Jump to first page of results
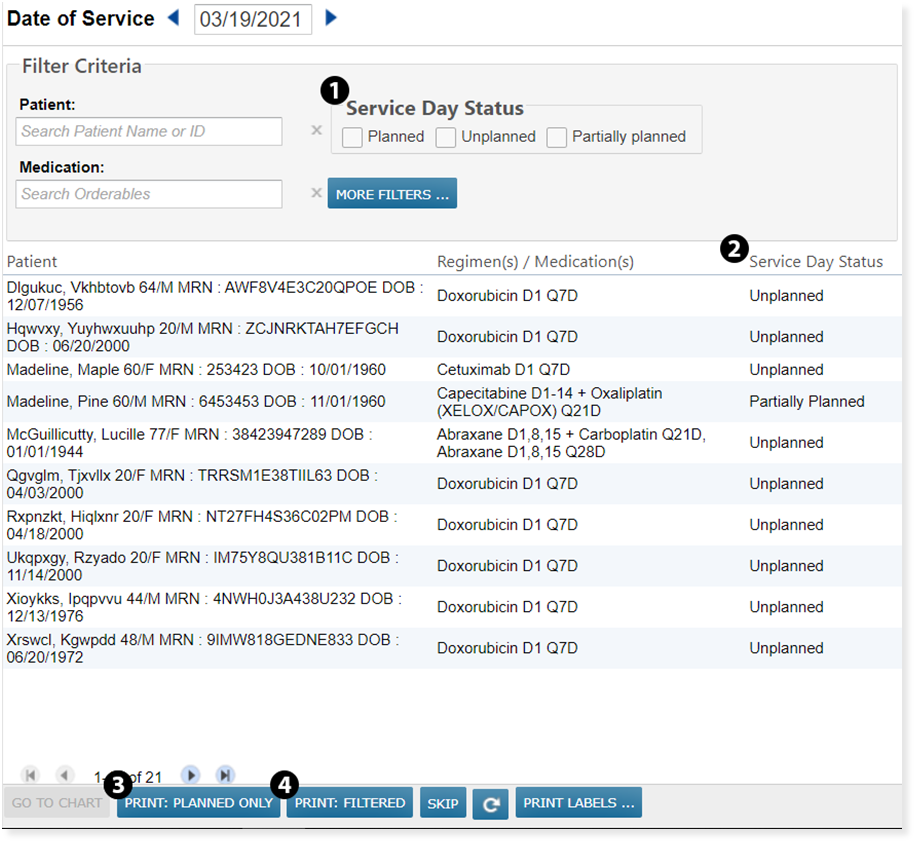915x841 pixels. pyautogui.click(x=30, y=775)
